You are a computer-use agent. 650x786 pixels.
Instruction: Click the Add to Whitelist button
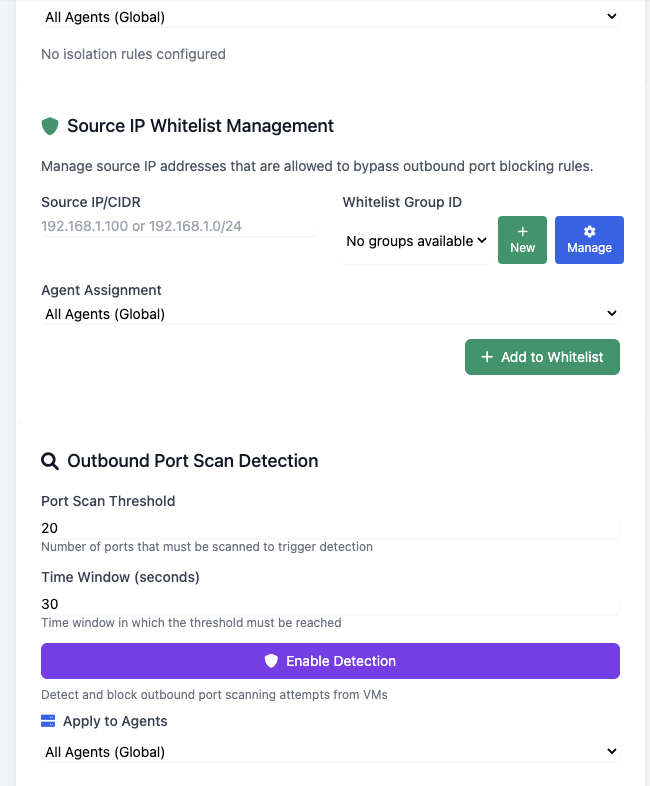click(x=542, y=357)
